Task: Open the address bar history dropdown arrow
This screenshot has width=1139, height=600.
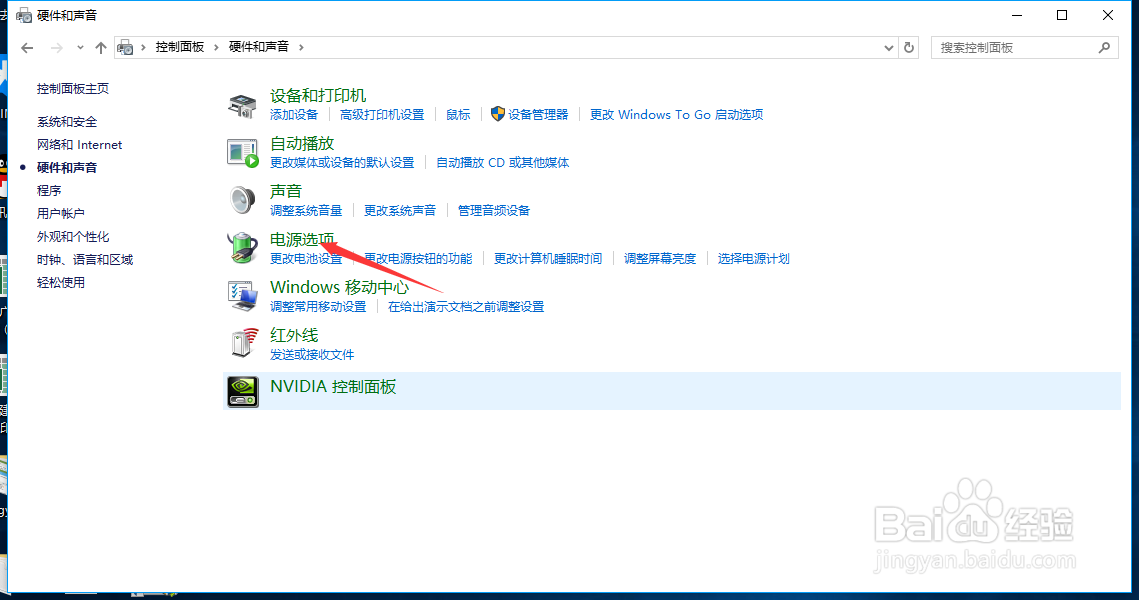Action: click(888, 47)
